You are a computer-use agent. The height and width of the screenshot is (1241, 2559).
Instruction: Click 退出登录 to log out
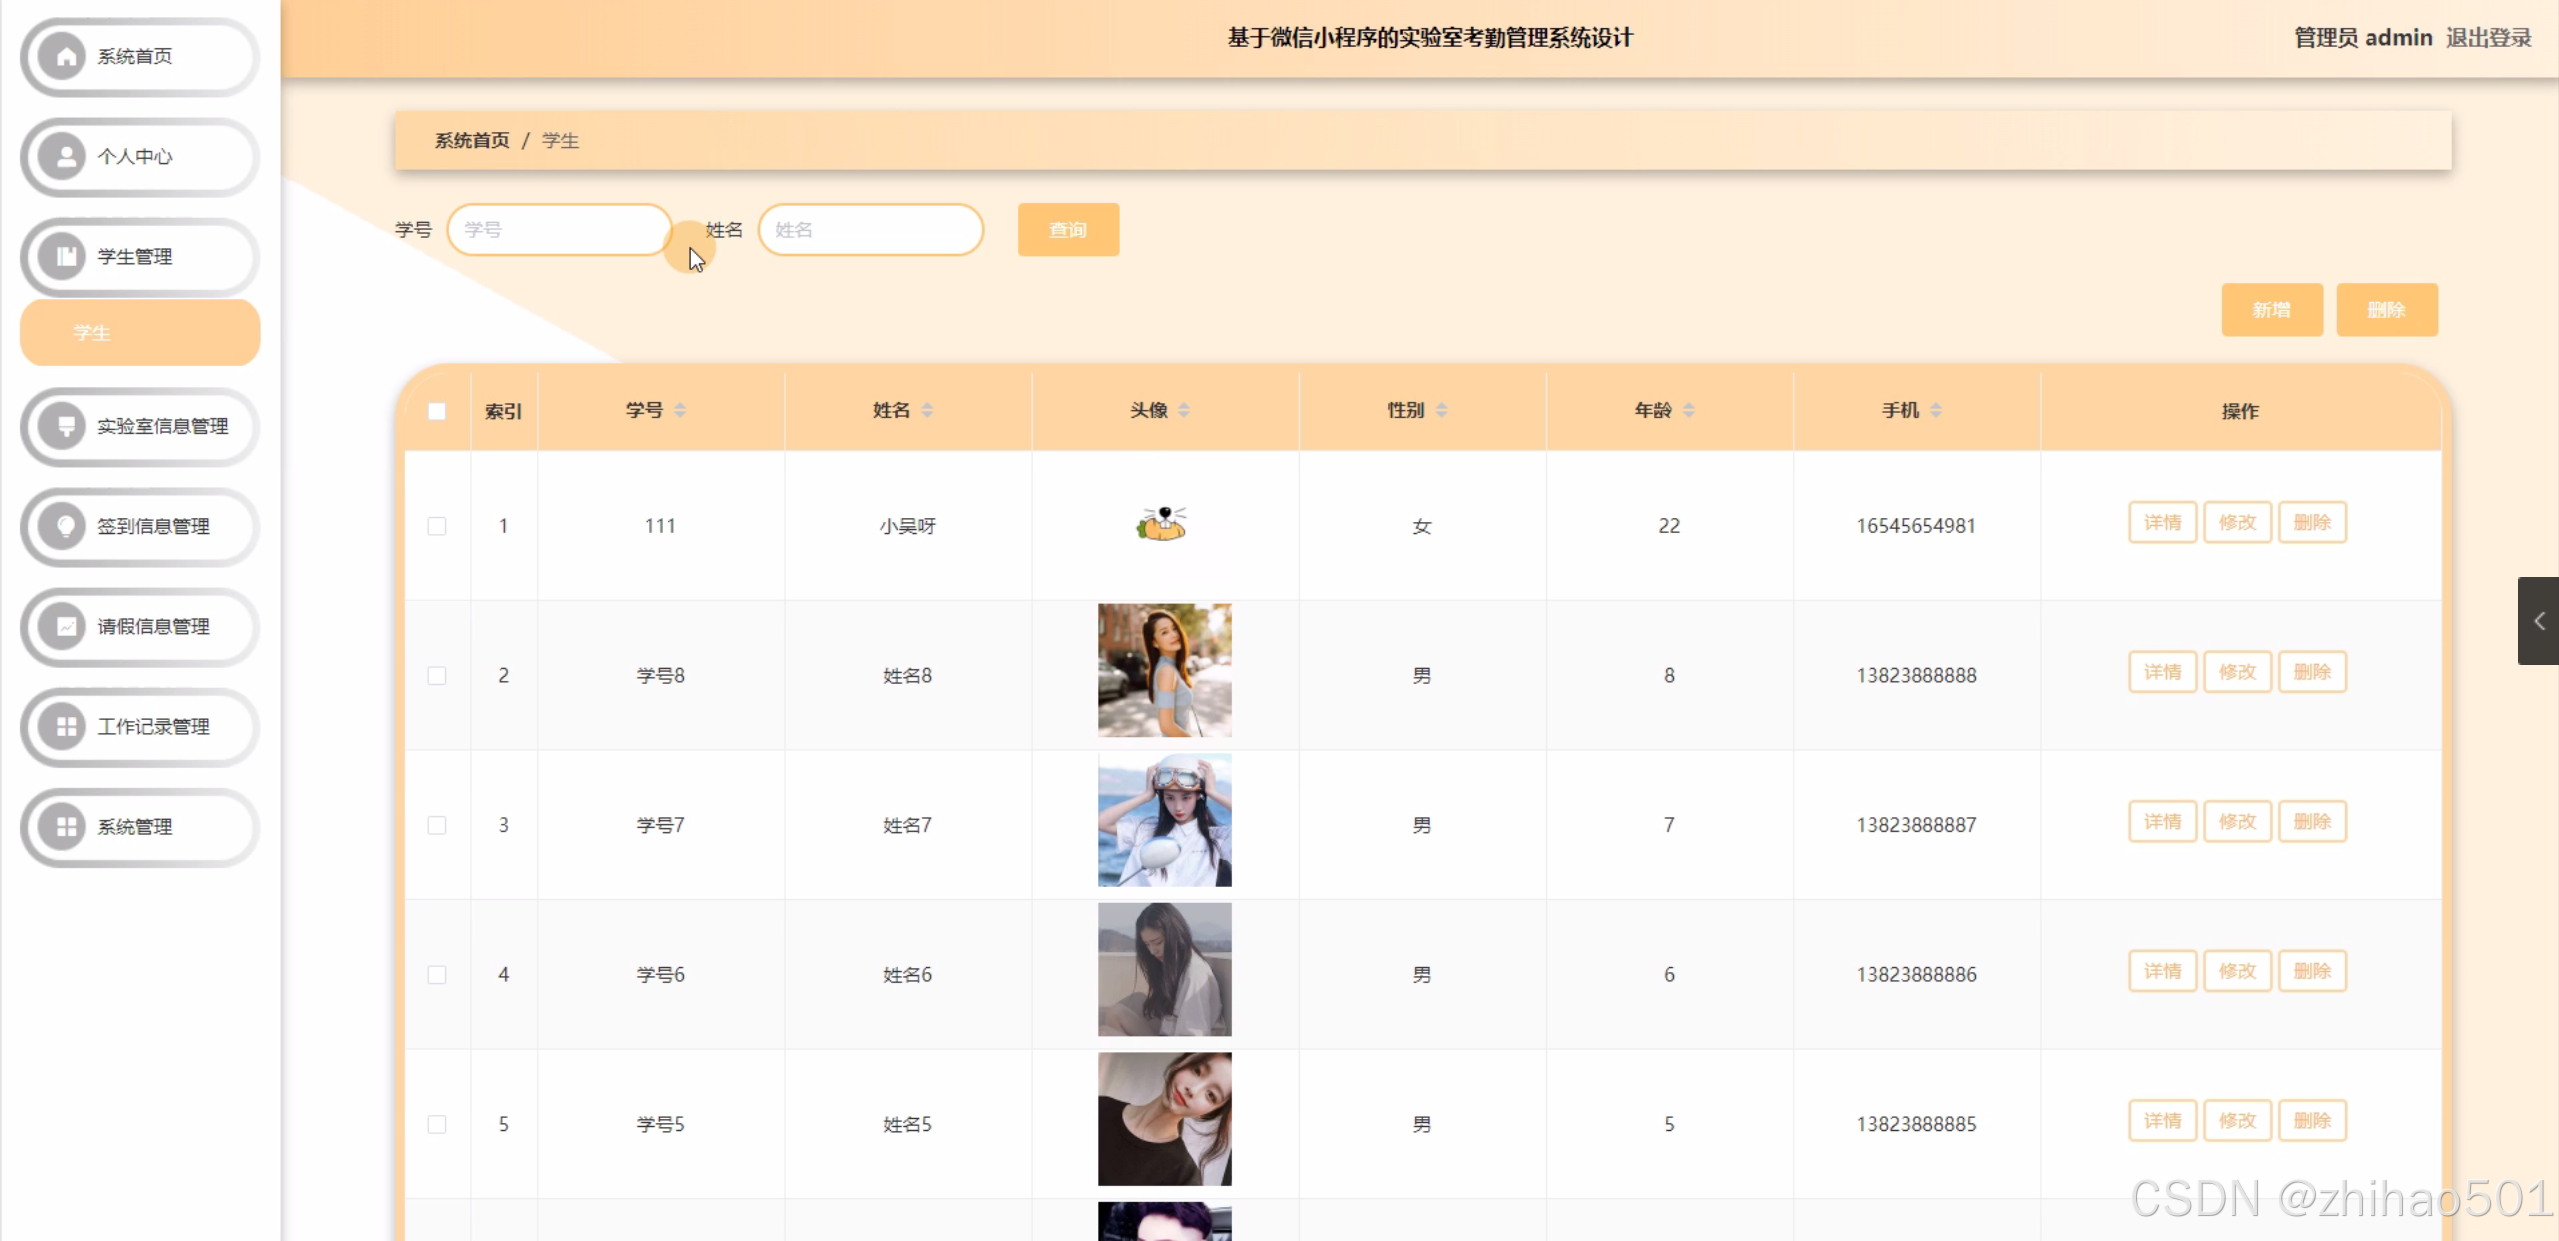(x=2488, y=38)
